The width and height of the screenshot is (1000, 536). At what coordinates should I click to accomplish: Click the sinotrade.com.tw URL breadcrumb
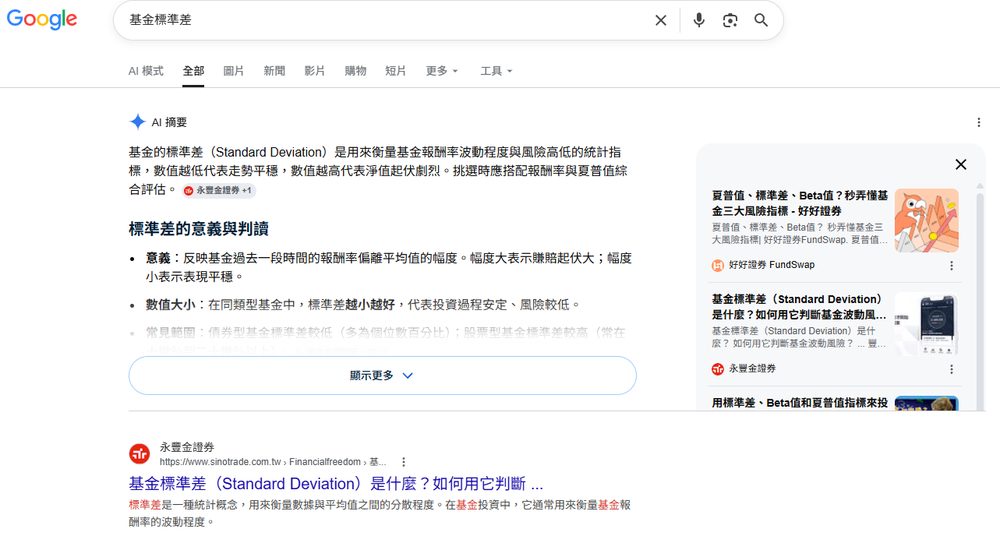coord(273,462)
